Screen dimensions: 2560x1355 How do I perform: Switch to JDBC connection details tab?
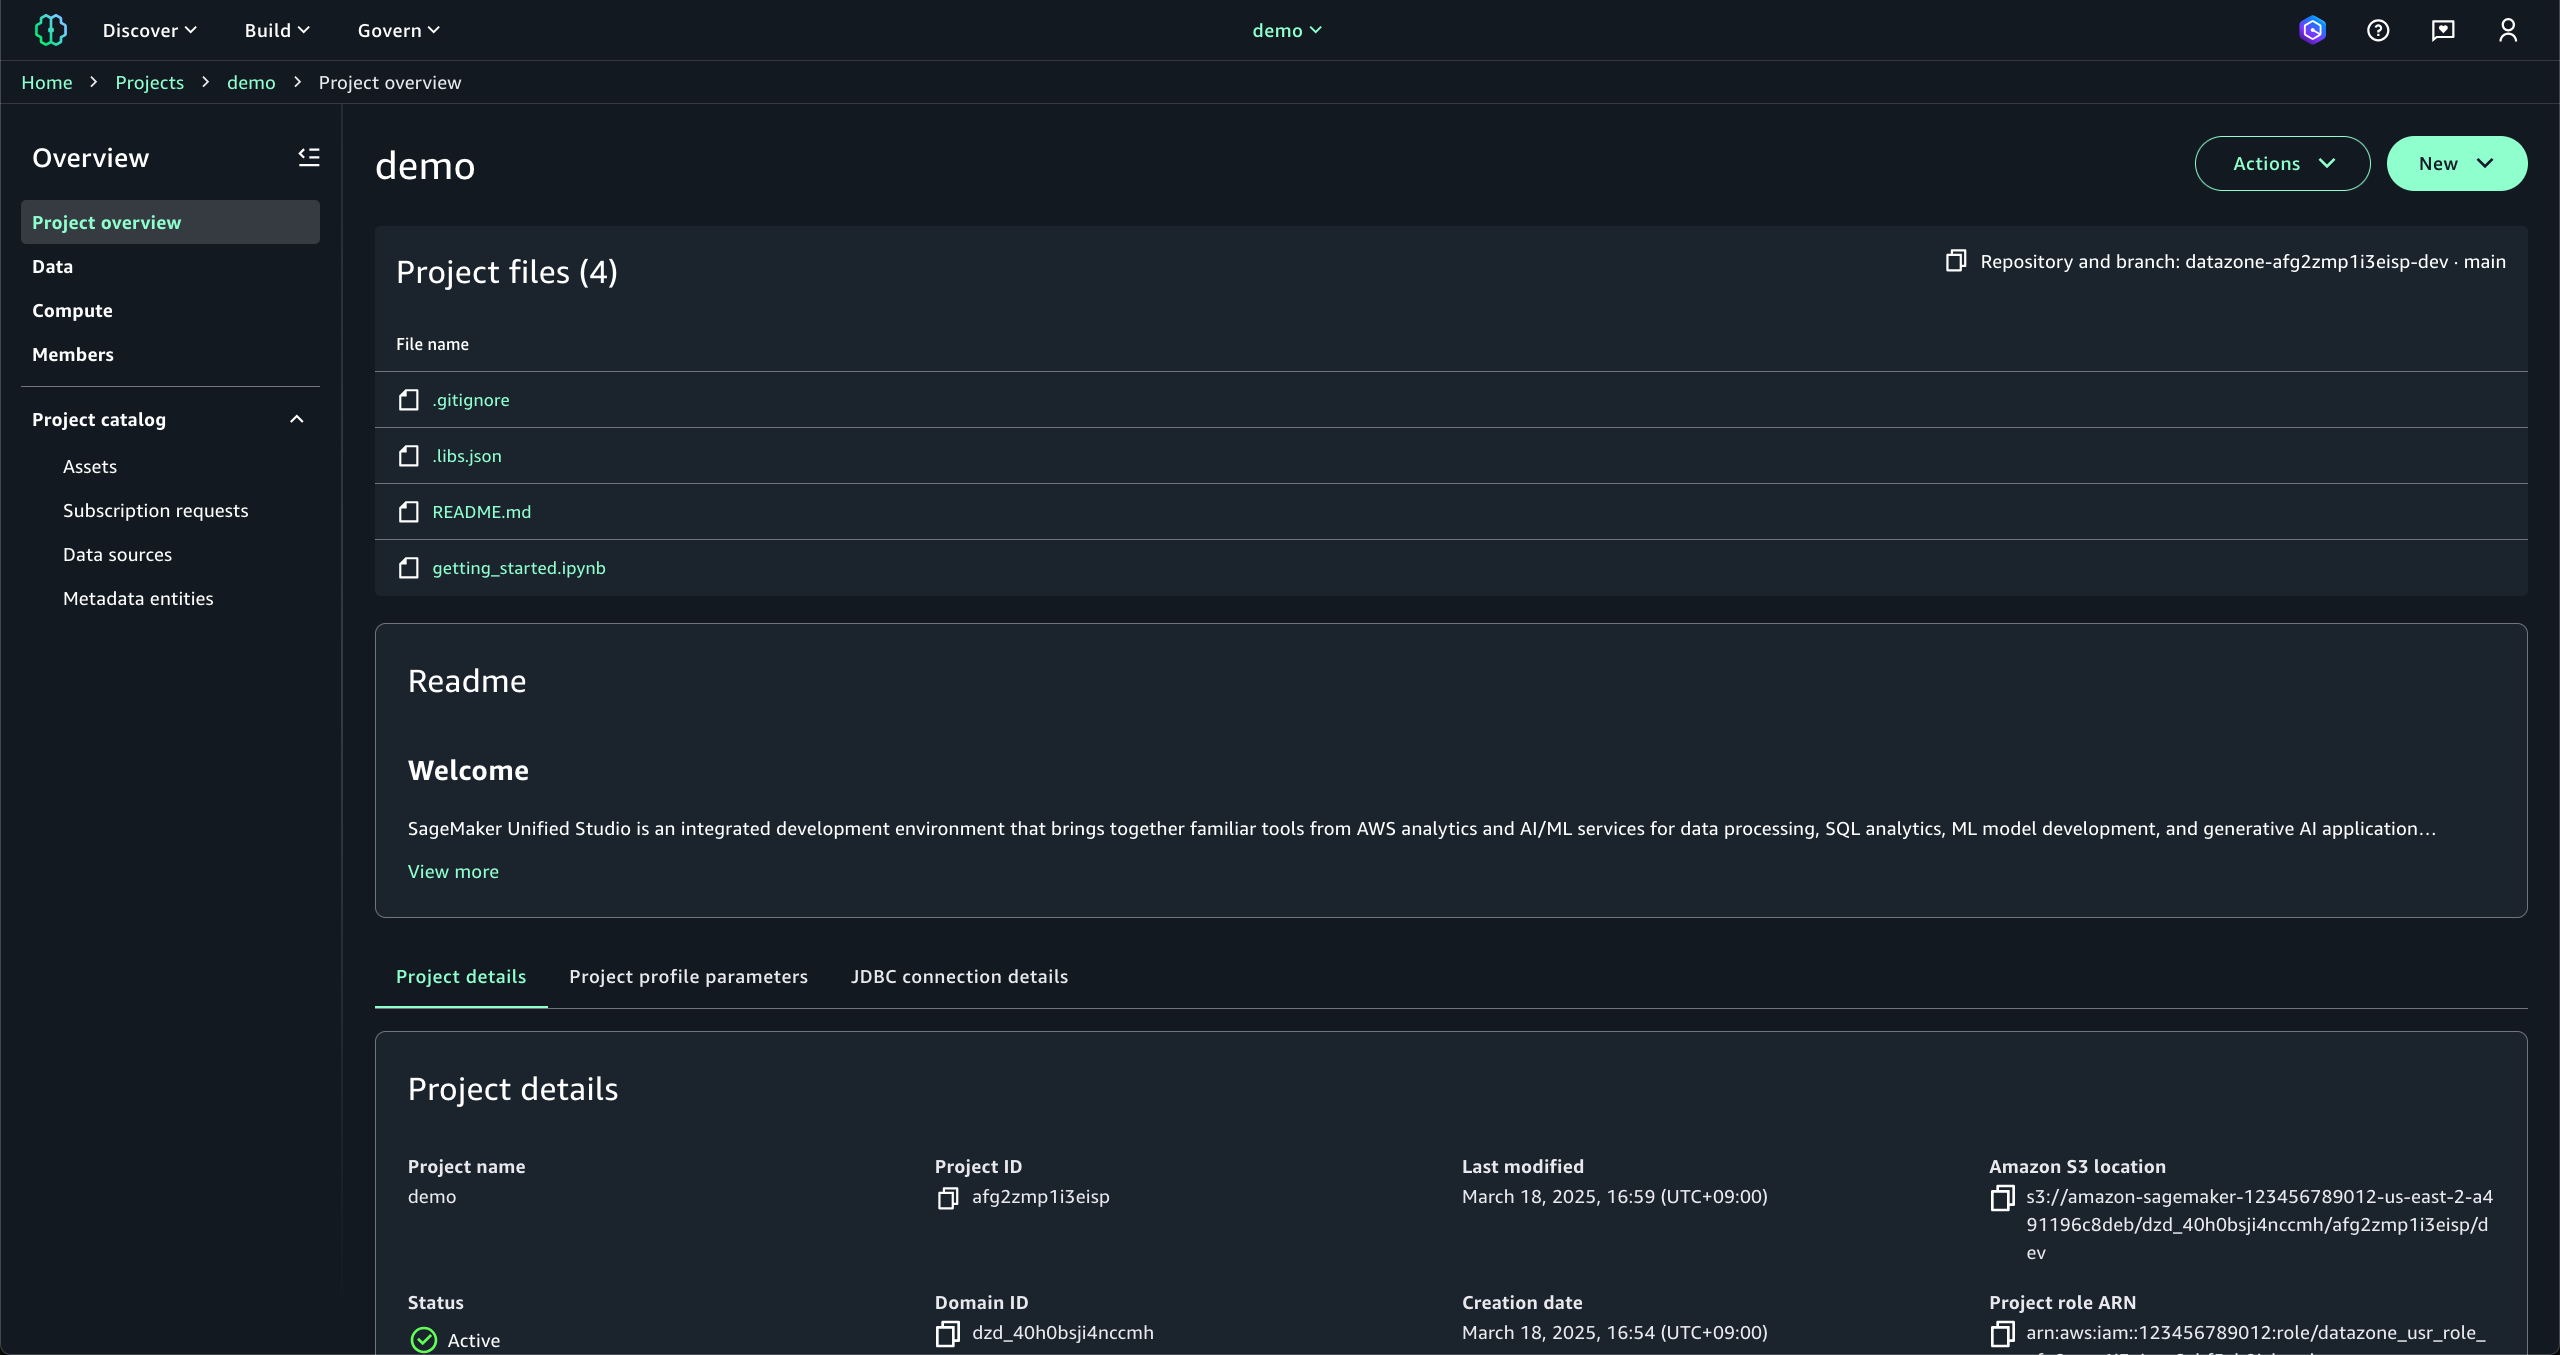(x=959, y=976)
